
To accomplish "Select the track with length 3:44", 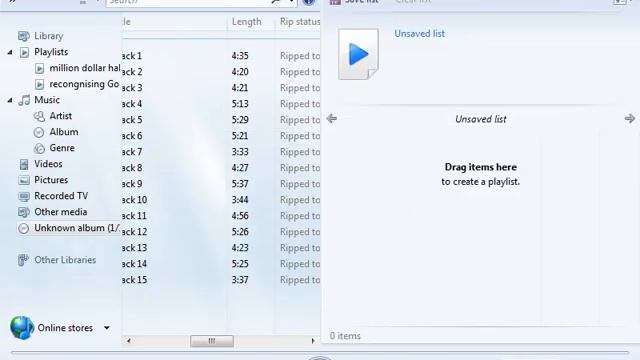I will (x=240, y=200).
